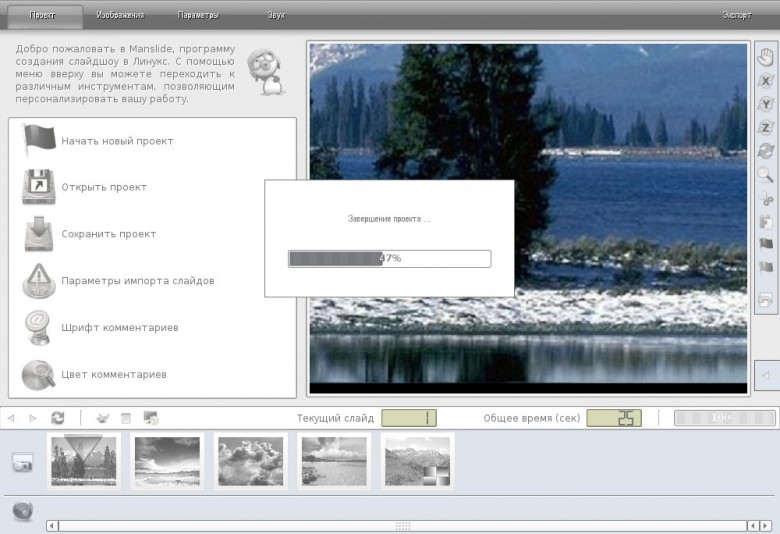Click the magnifier disc comment color icon

point(39,375)
